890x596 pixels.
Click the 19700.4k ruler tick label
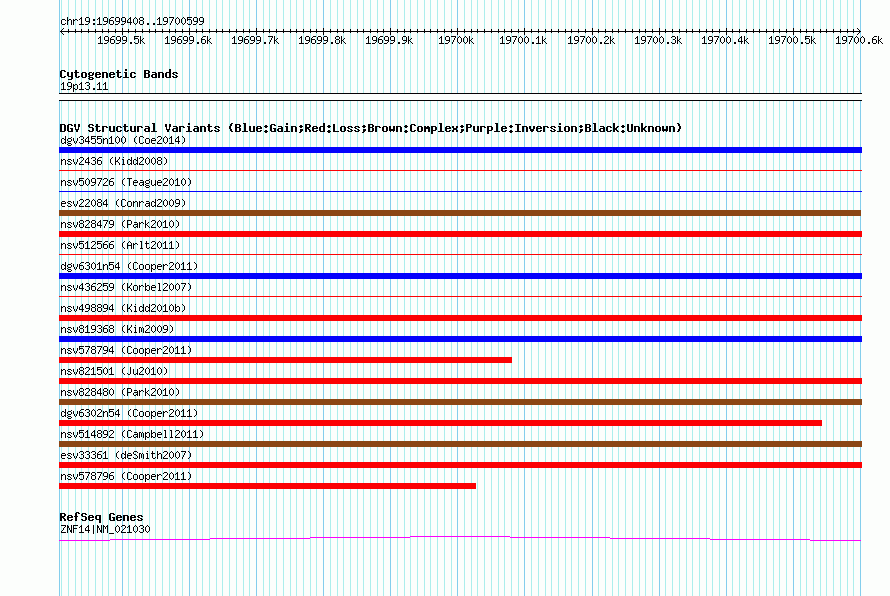tap(725, 40)
